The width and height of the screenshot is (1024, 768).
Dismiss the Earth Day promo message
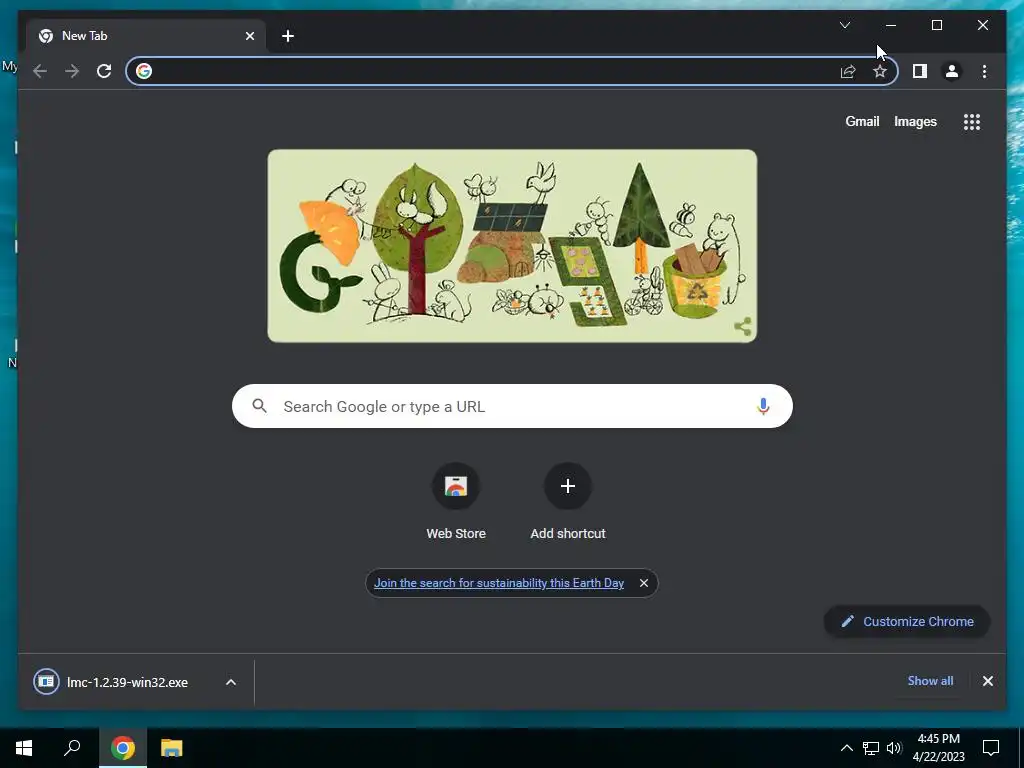pyautogui.click(x=644, y=583)
